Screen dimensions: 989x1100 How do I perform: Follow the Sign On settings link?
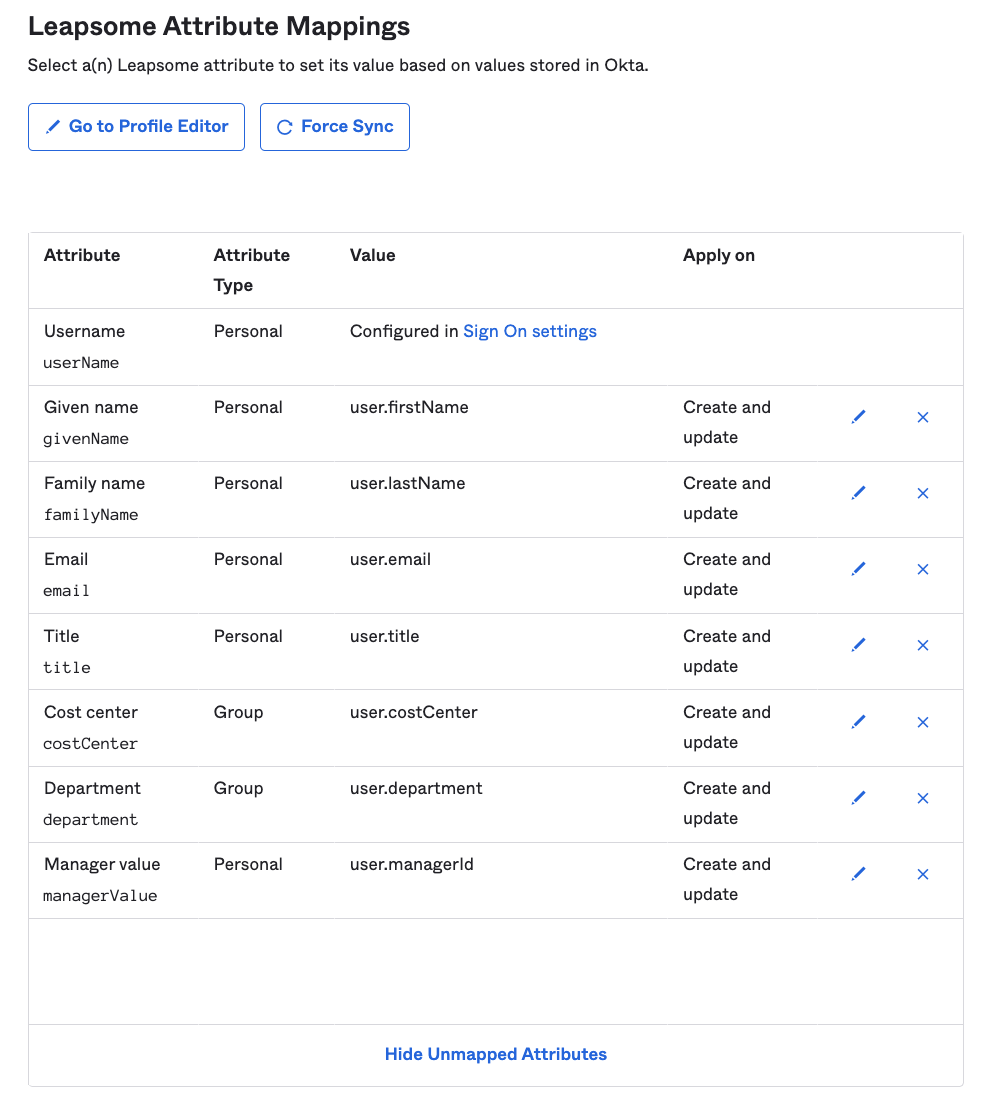click(530, 331)
